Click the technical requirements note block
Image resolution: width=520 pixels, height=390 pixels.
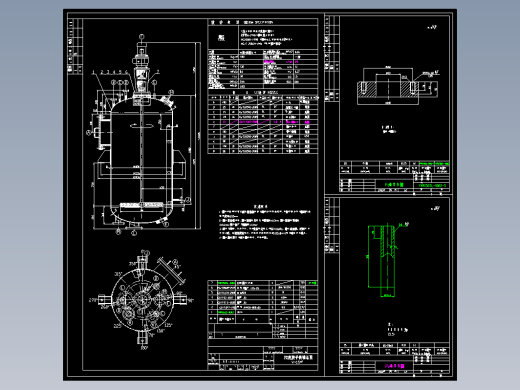[264, 222]
